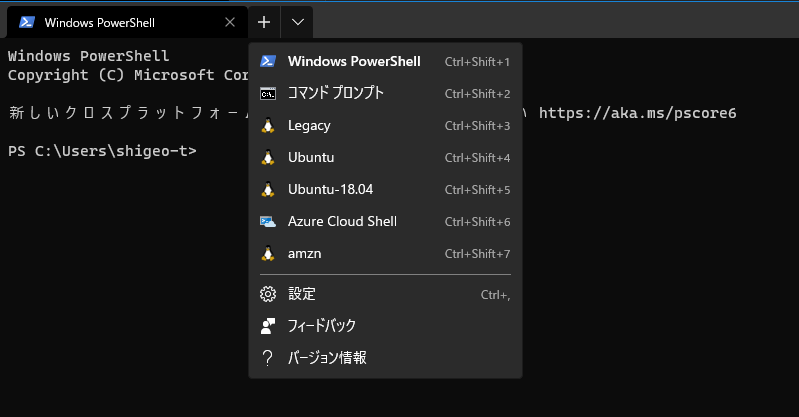Click the Ctrl+Shift+4 shortcut label
Screen dimensions: 799x417
click(x=477, y=158)
